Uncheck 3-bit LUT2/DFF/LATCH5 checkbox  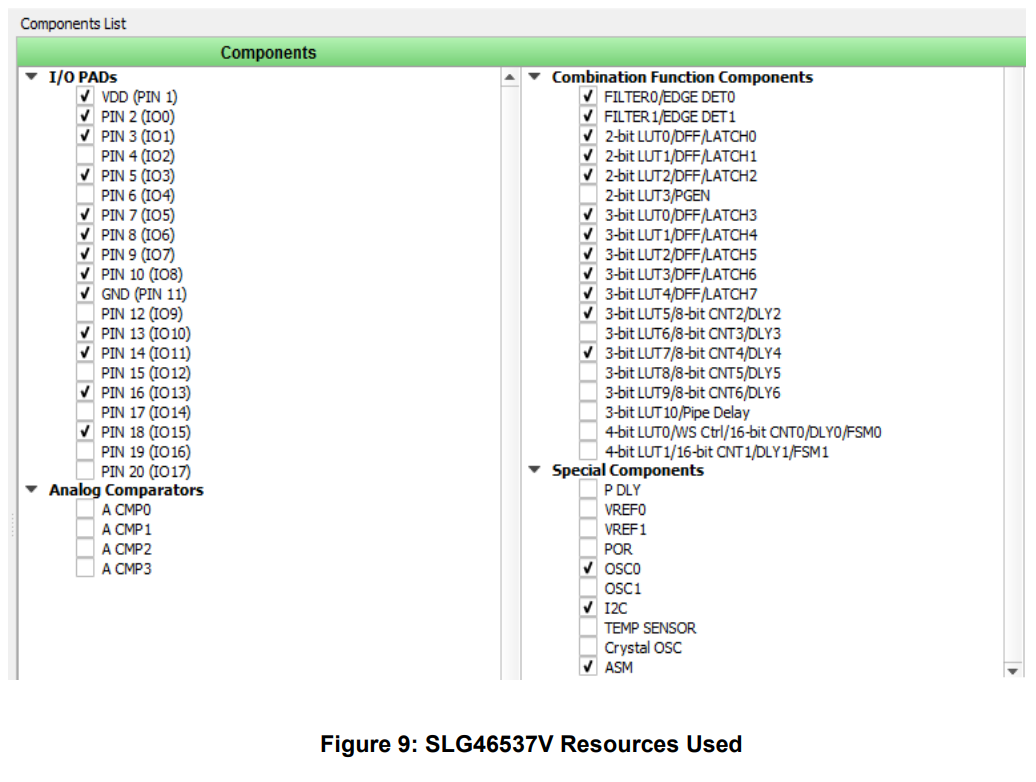tap(588, 254)
